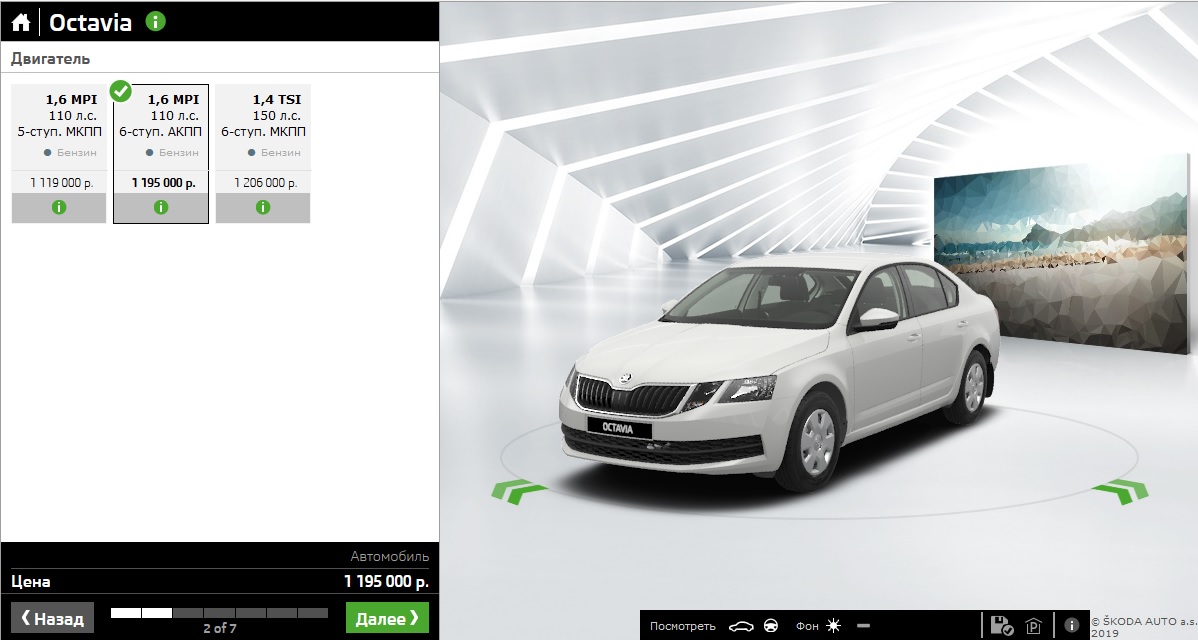Go to the home page icon

pyautogui.click(x=21, y=22)
